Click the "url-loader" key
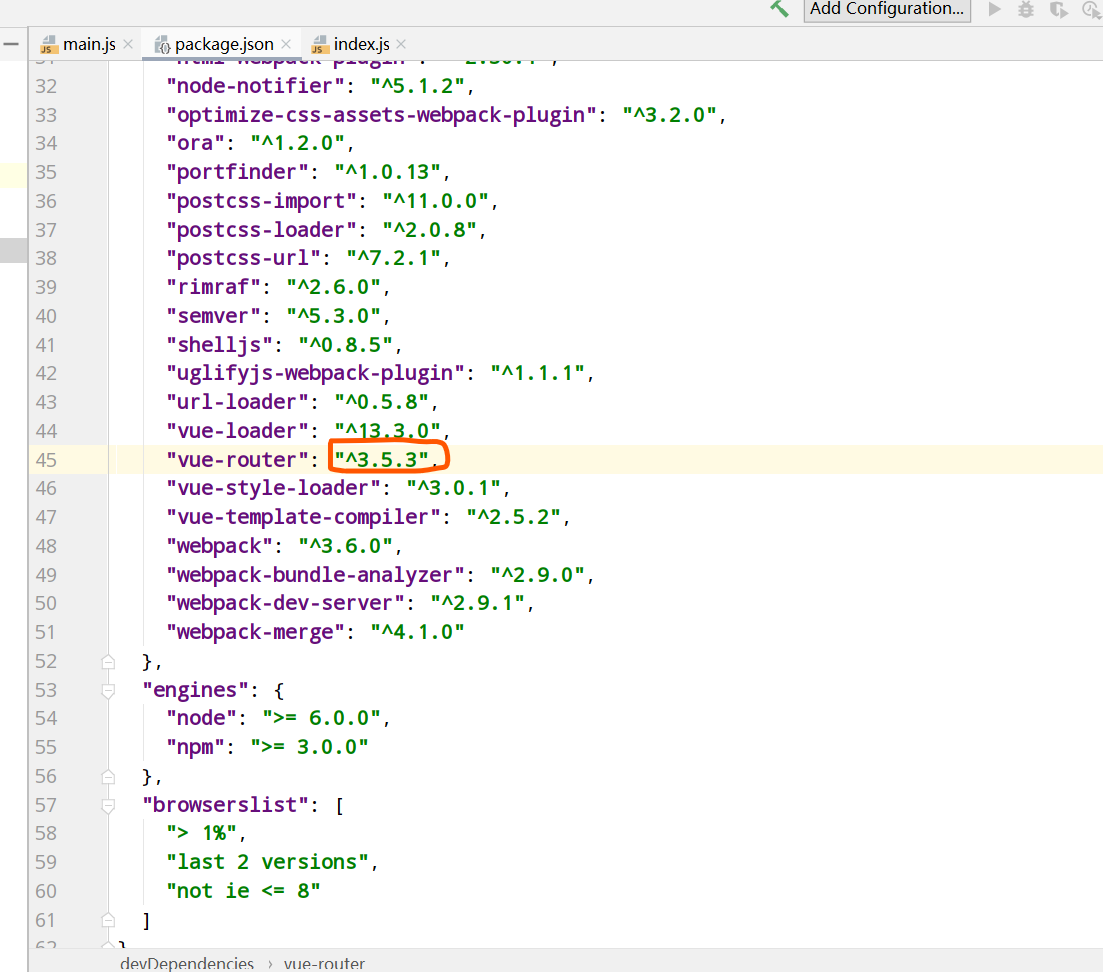This screenshot has height=972, width=1103. pos(237,402)
